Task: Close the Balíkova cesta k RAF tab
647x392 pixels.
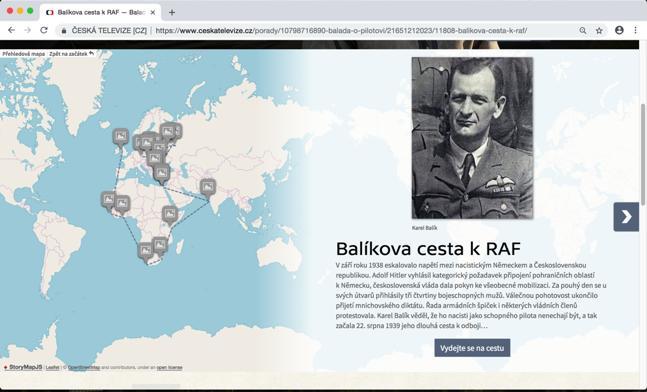Action: coord(153,12)
